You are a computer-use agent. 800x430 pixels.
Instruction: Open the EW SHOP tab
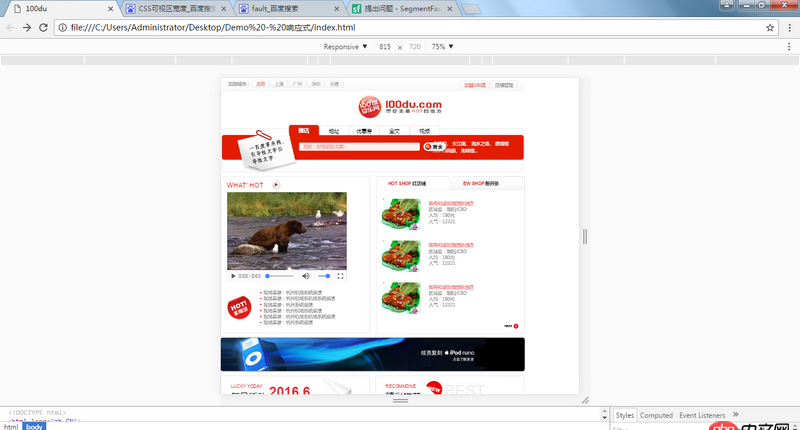pos(487,183)
